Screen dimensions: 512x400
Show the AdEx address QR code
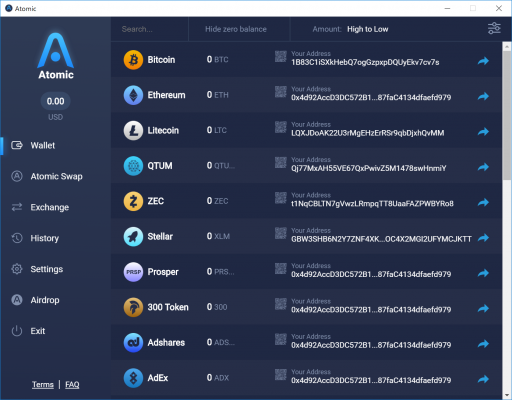click(x=281, y=374)
